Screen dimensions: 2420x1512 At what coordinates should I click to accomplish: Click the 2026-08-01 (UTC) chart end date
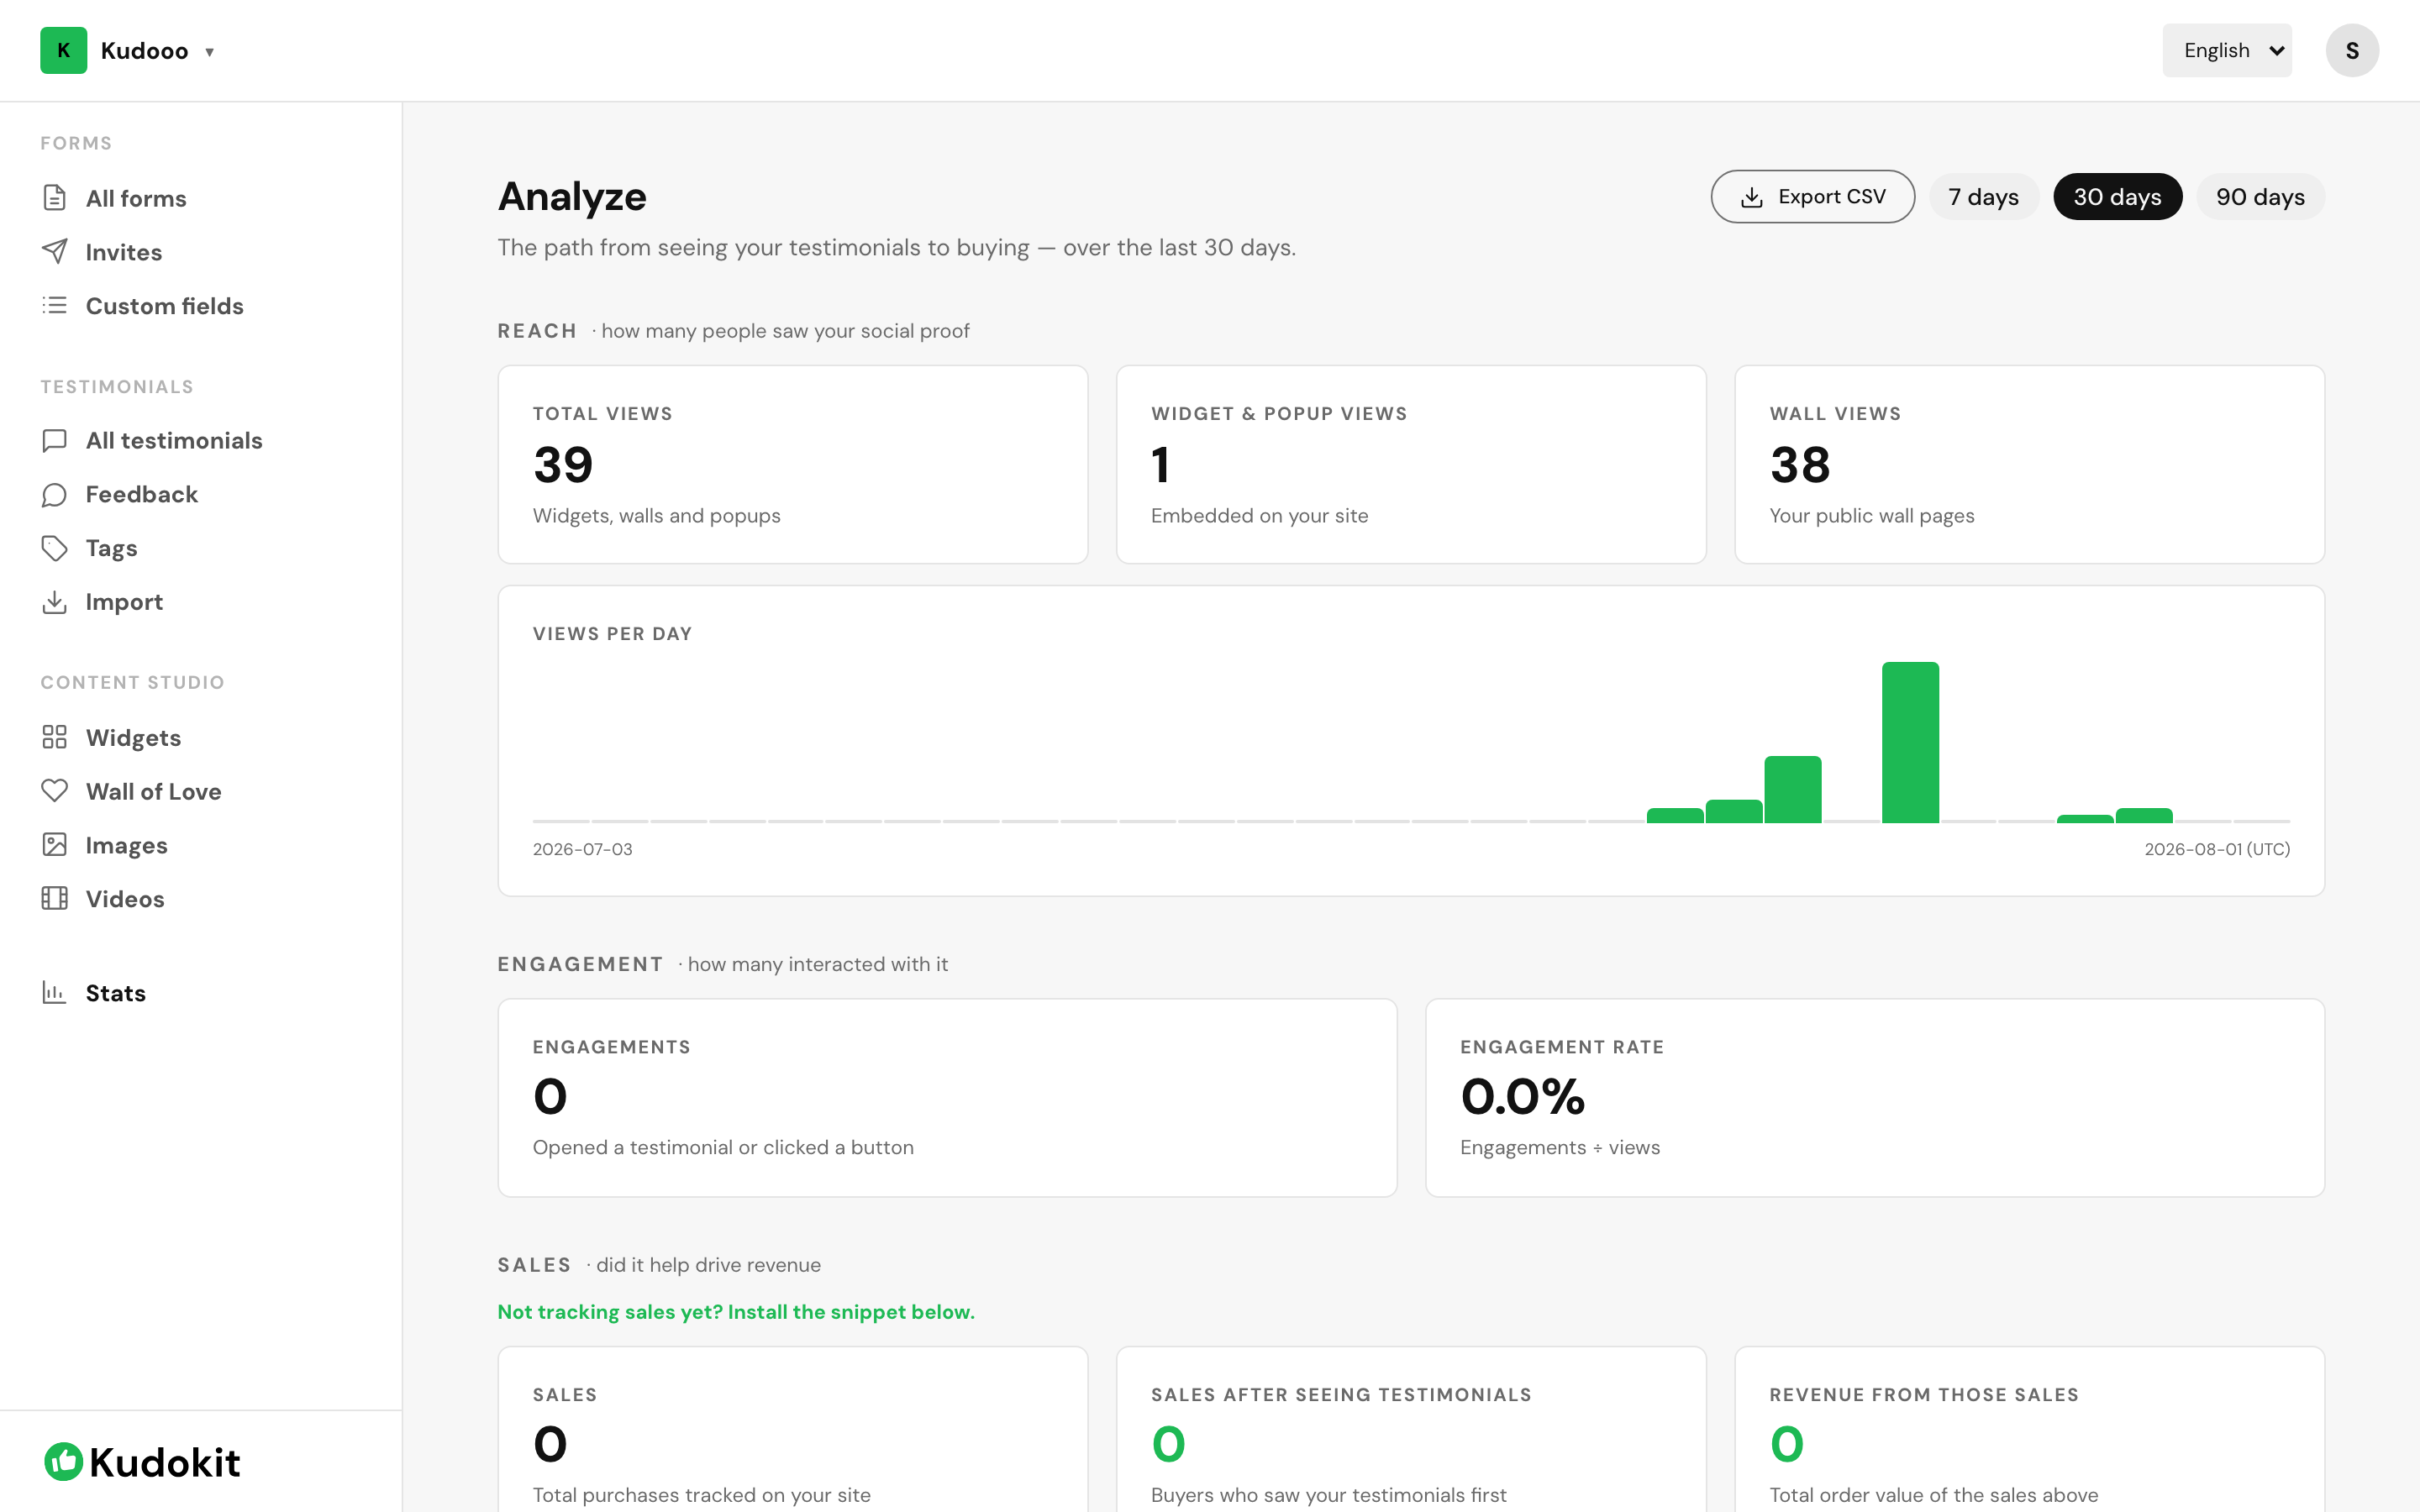[x=2217, y=849]
